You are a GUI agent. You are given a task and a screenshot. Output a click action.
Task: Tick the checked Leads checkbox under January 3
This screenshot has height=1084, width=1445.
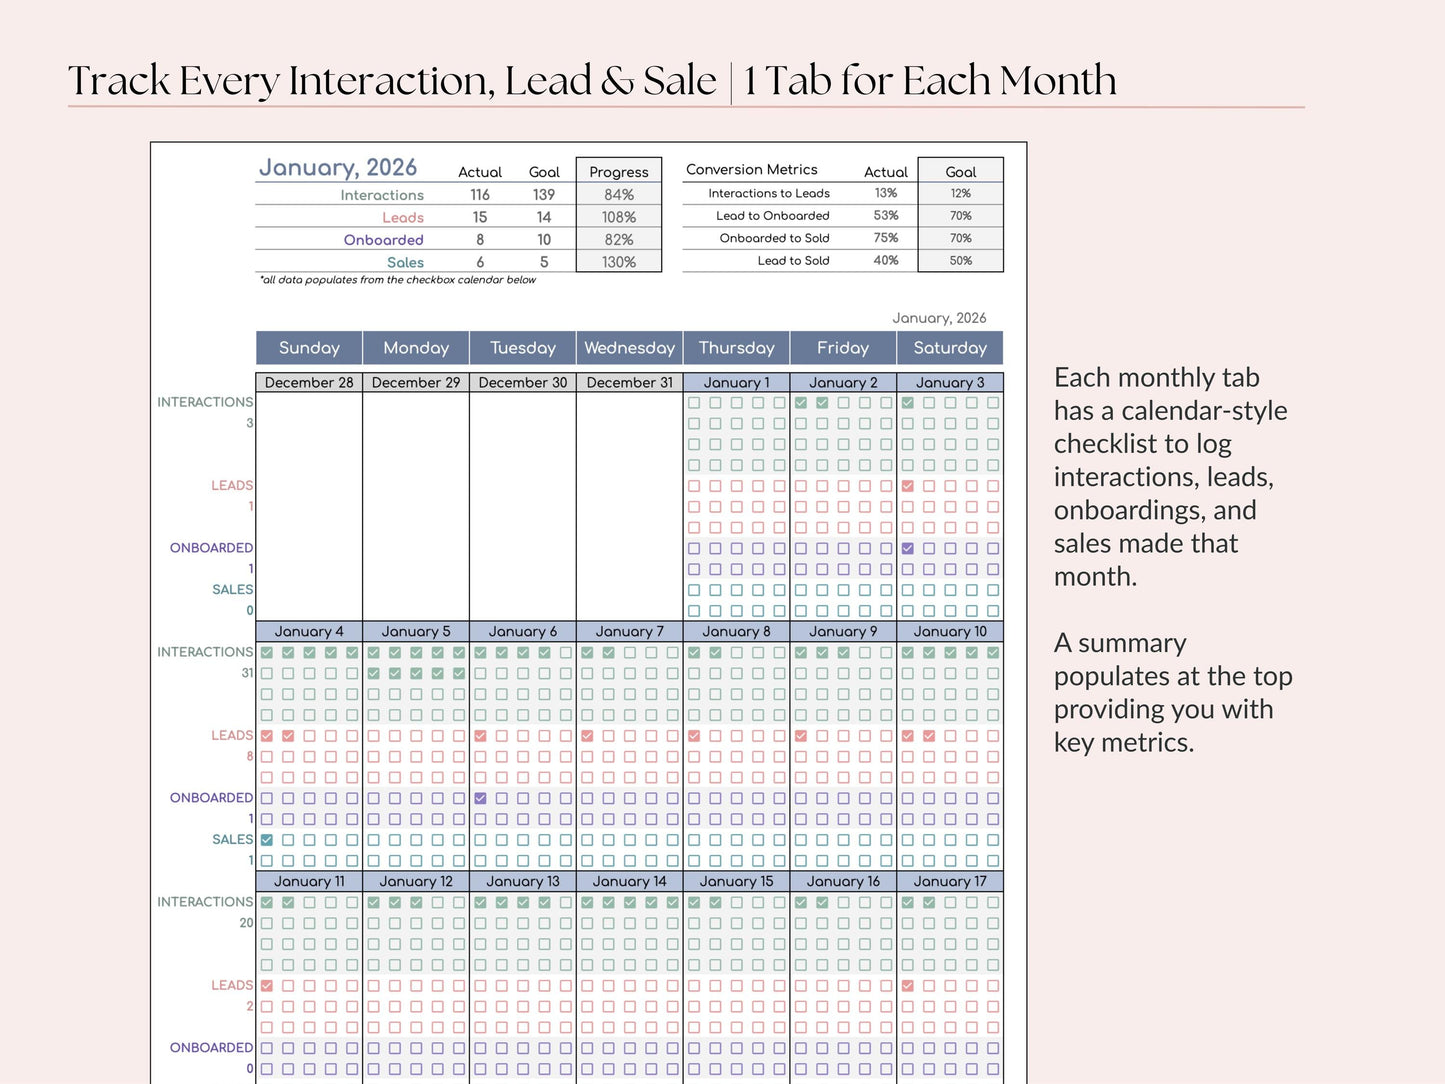click(908, 486)
